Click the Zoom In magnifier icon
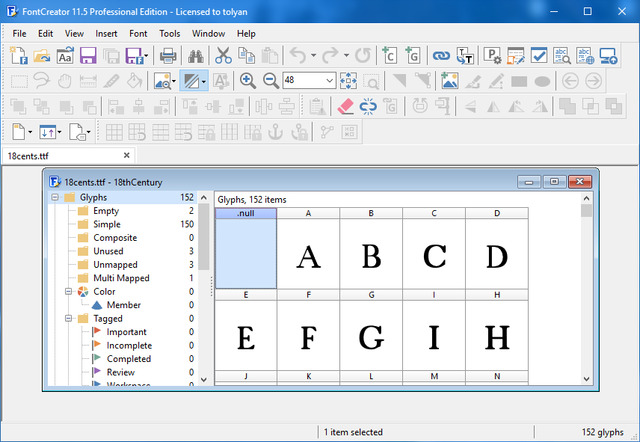The width and height of the screenshot is (640, 442). click(247, 81)
